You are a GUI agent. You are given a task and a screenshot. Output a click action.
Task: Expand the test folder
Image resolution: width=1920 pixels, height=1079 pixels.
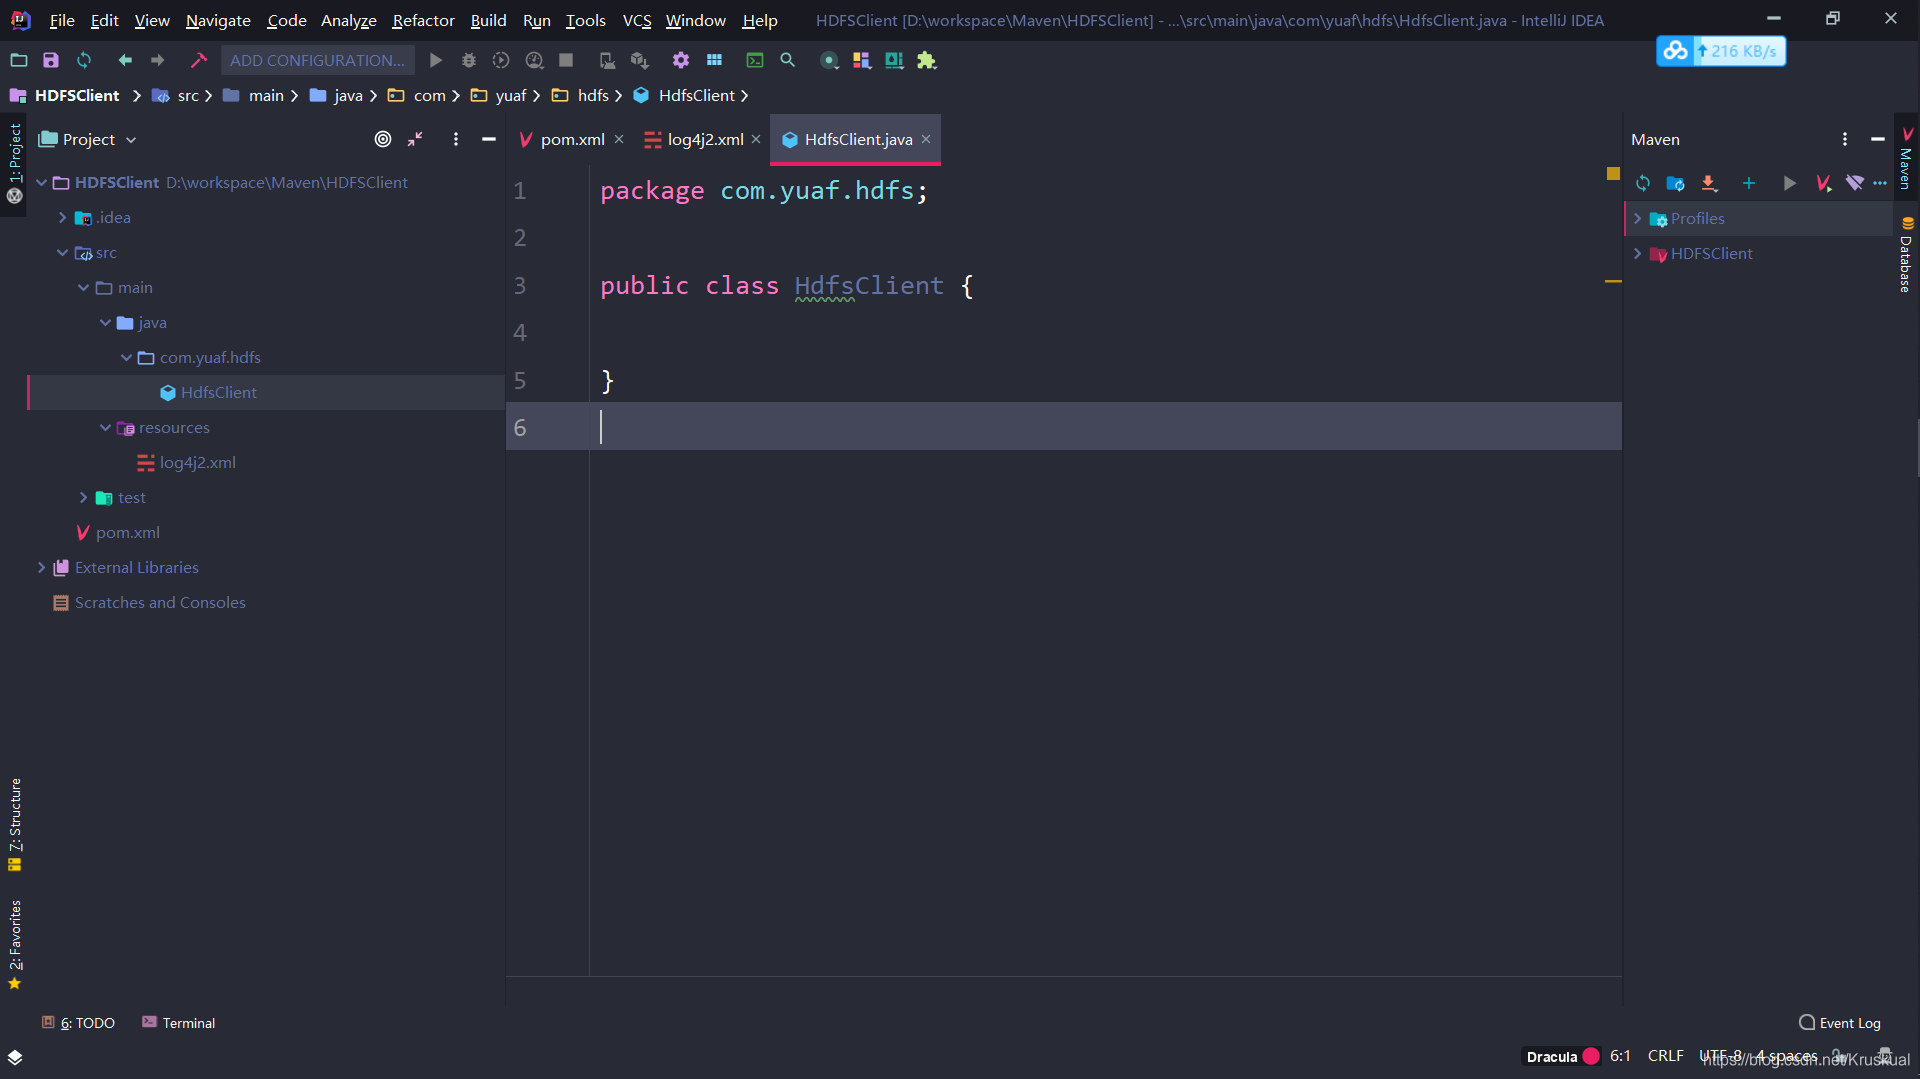83,497
